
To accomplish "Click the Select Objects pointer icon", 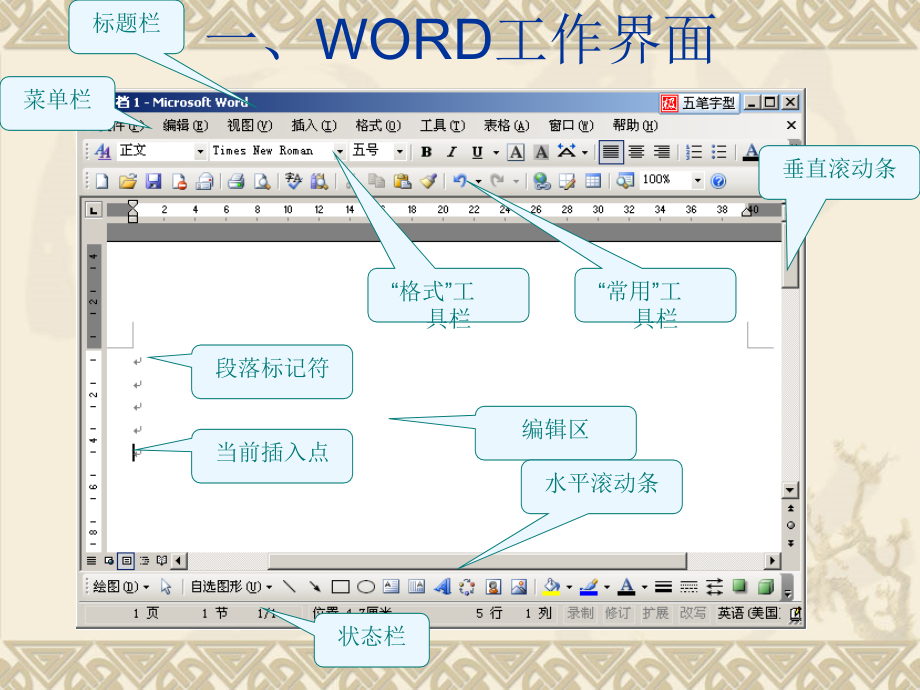I will 167,586.
